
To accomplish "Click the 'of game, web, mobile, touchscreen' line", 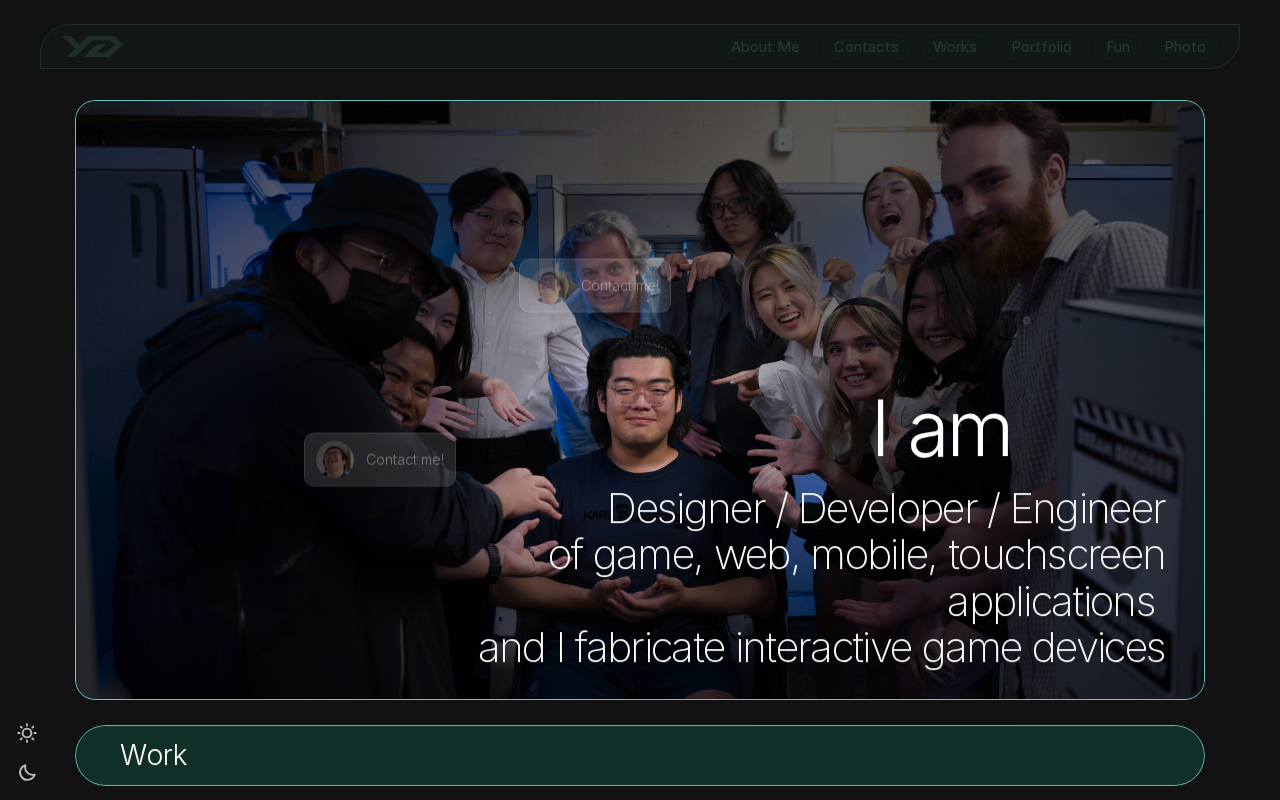I will (x=857, y=555).
